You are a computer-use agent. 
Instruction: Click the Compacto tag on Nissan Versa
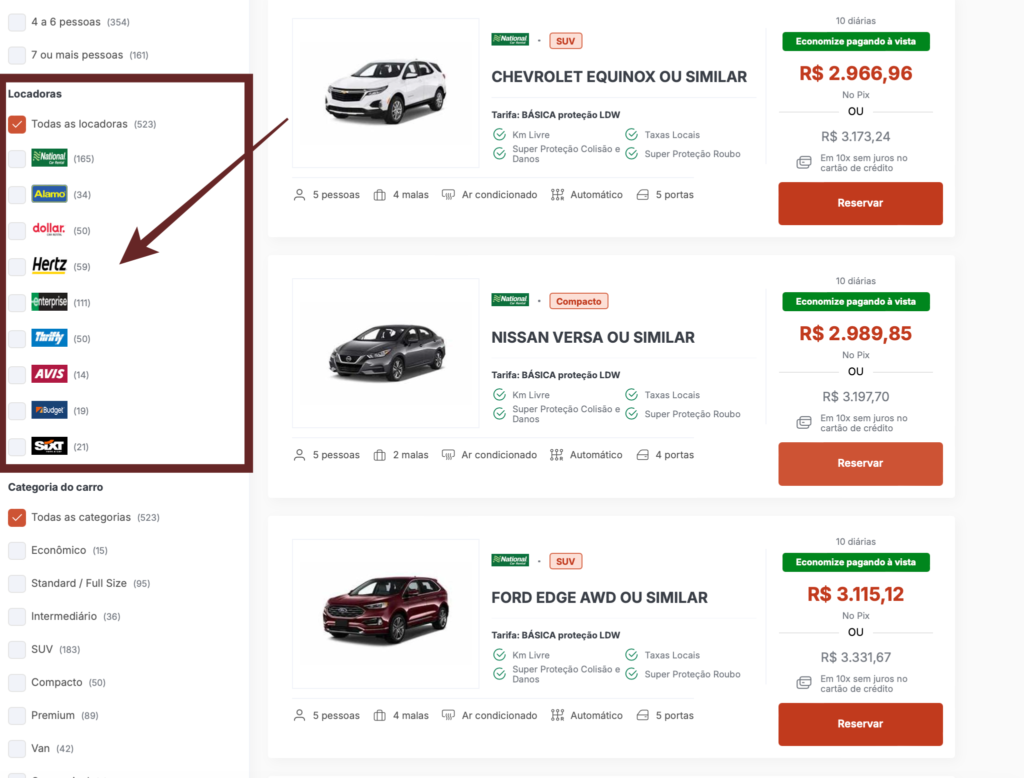pos(578,301)
